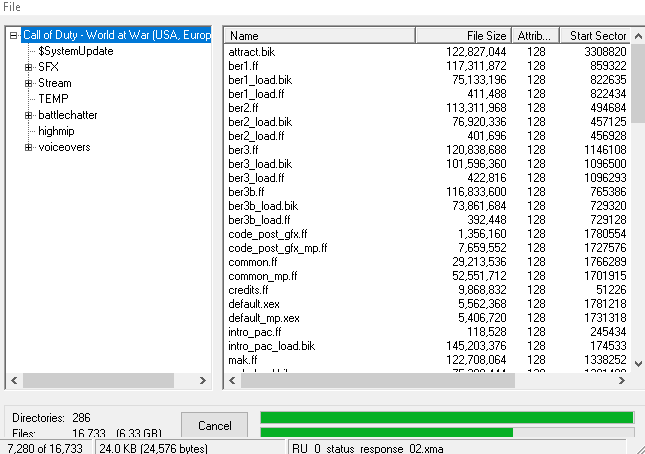Select the intro_pac_load.bik file
The image size is (645, 454).
271,346
